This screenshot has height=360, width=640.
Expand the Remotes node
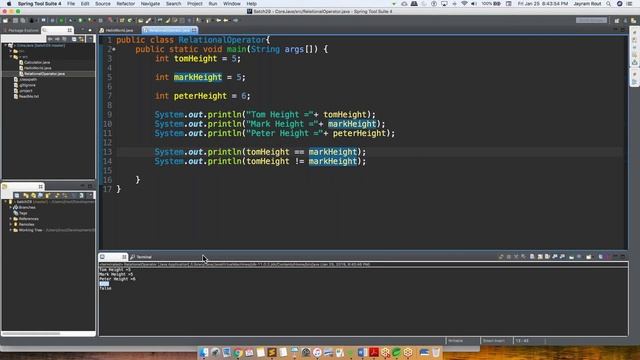pyautogui.click(x=11, y=224)
